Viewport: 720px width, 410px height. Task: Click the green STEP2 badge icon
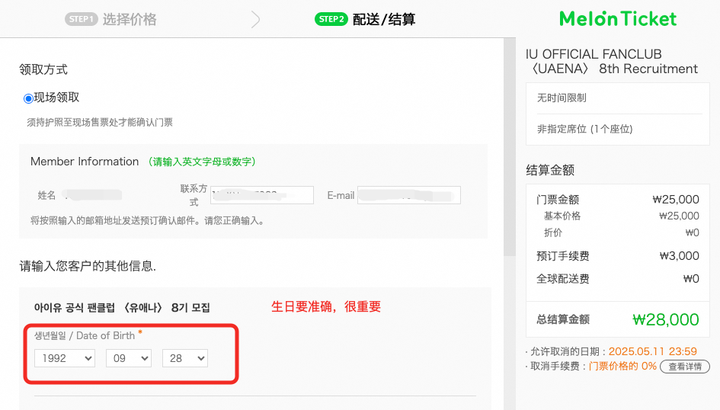coord(331,19)
